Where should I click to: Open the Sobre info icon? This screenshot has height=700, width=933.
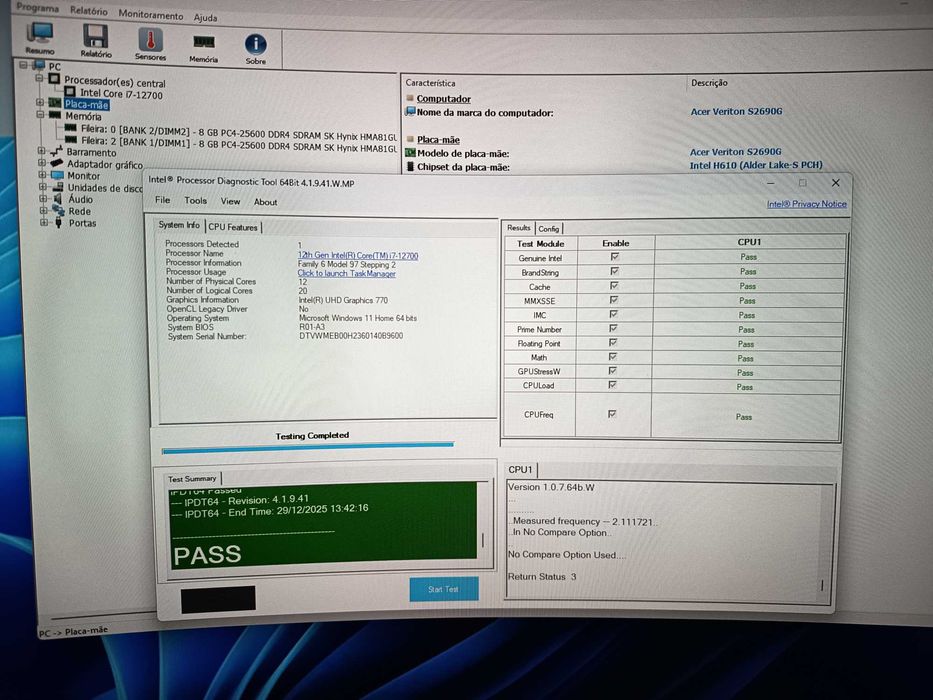[256, 44]
